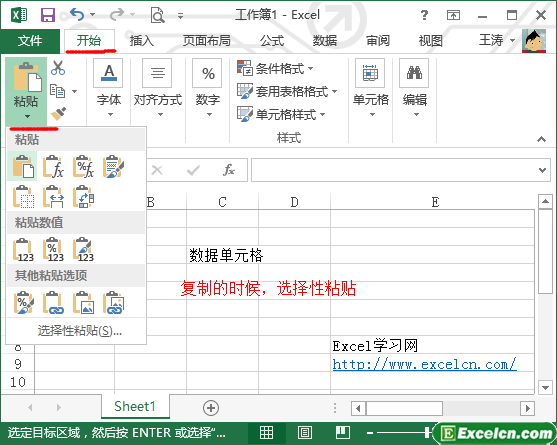This screenshot has width=557, height=445.
Task: Open the Copy dropdown arrow
Action: tap(75, 91)
